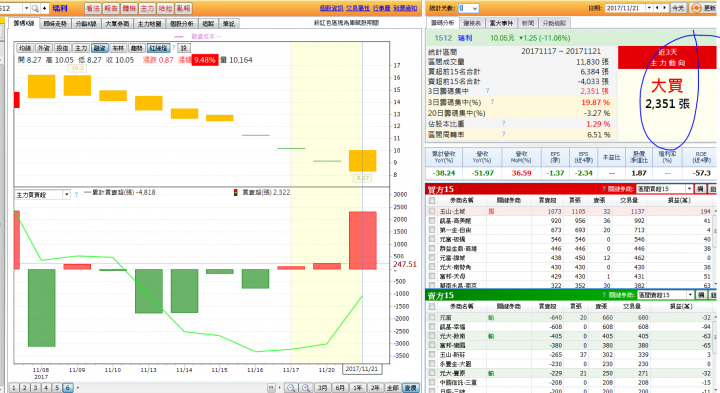Open the 交易屬性 link
Screen dimensions: 720x393
(x=357, y=8)
